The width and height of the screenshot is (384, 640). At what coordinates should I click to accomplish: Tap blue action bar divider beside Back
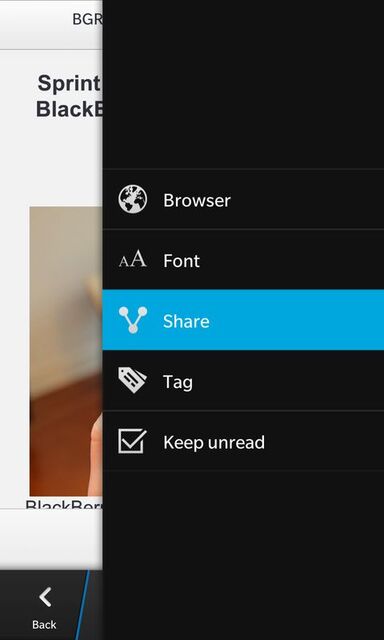(82, 605)
